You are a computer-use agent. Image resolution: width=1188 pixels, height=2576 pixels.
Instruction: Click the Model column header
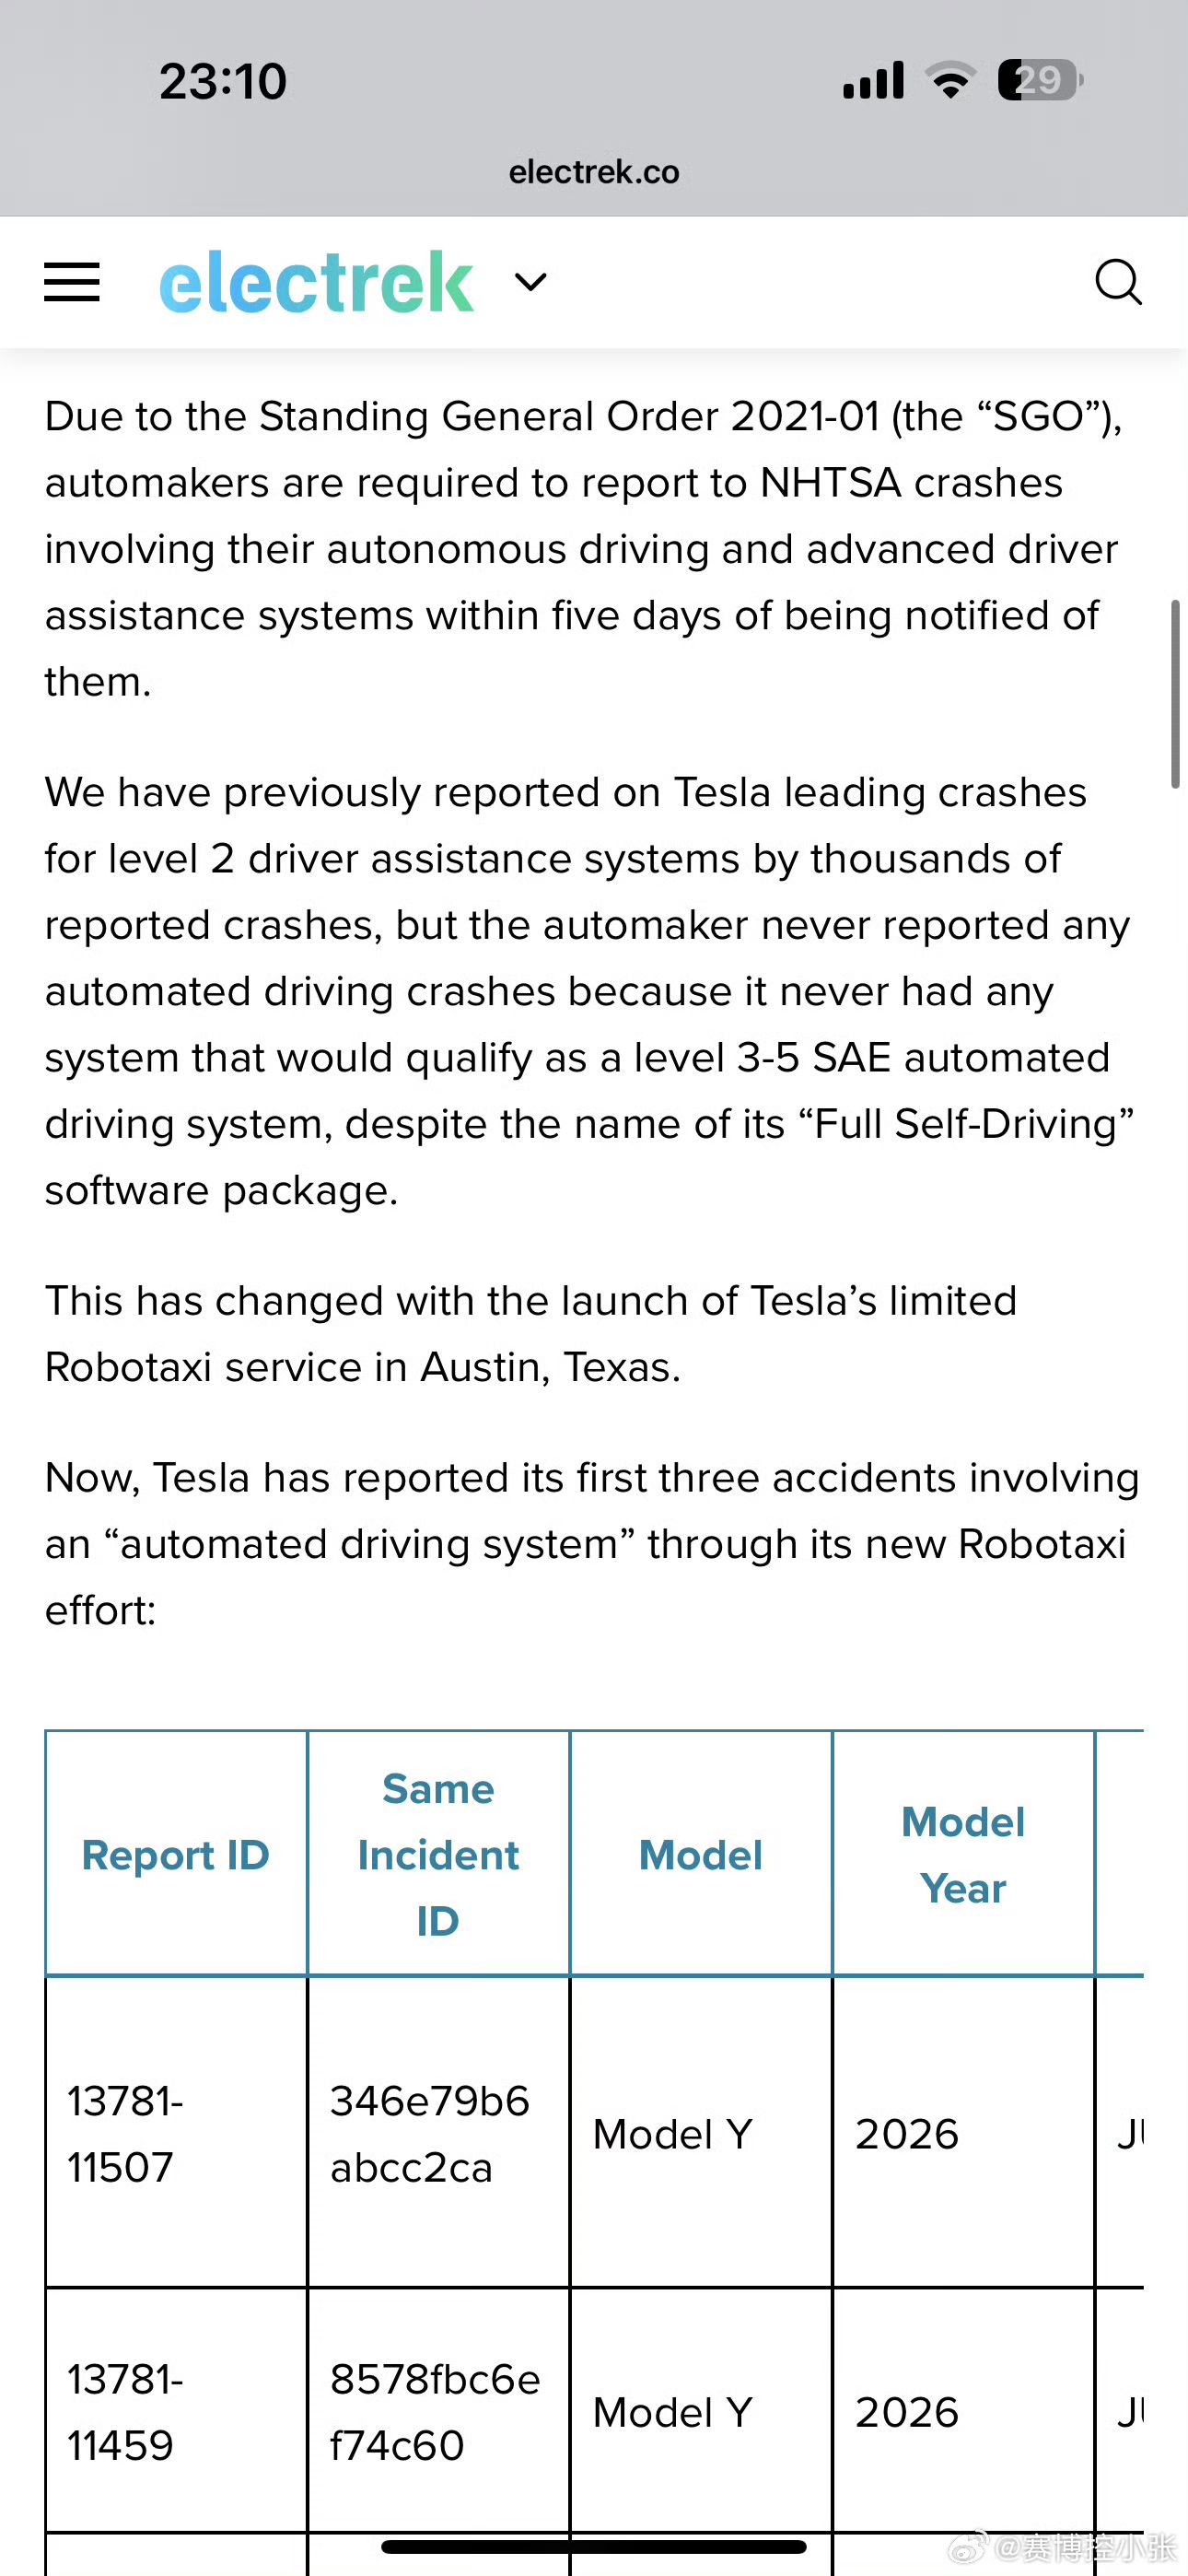pos(700,1855)
